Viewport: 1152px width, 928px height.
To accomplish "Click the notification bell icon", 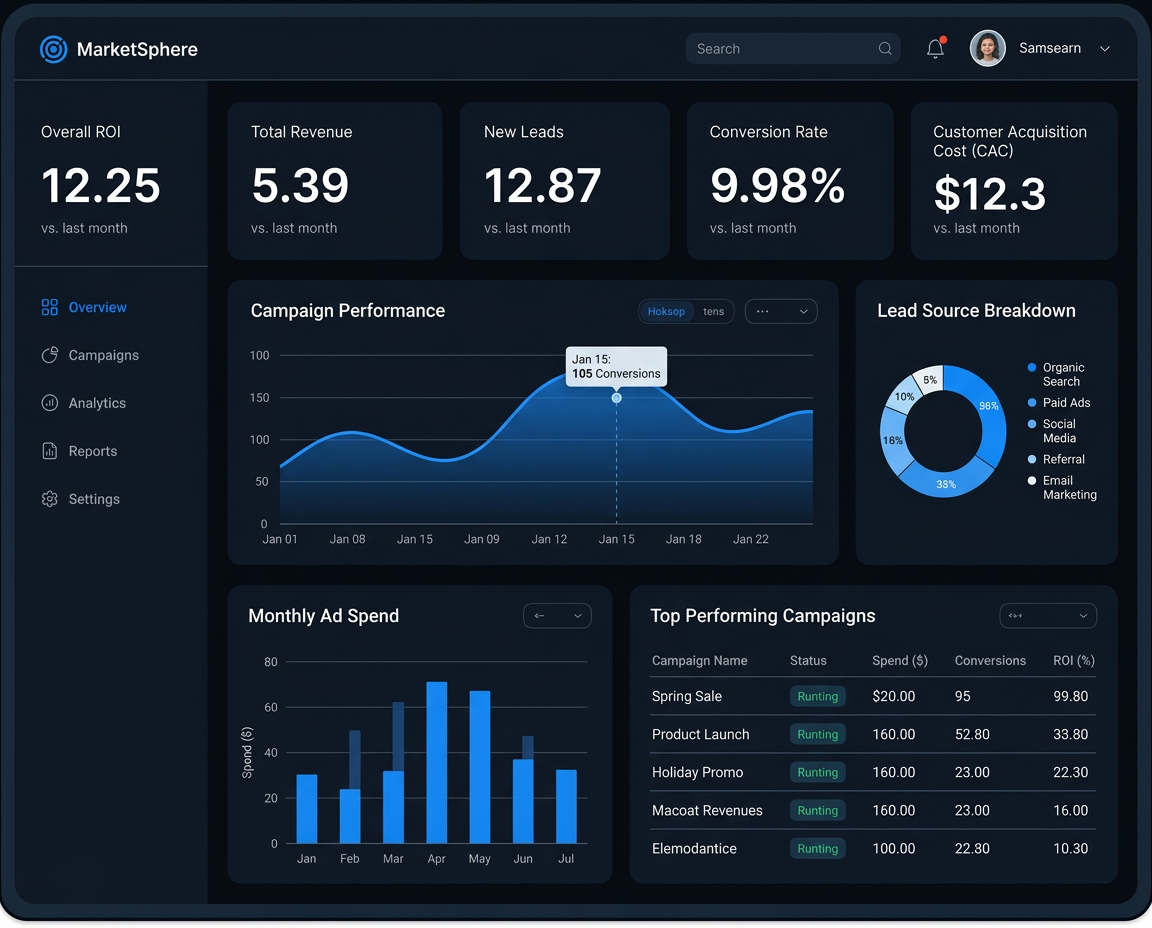I will click(935, 47).
